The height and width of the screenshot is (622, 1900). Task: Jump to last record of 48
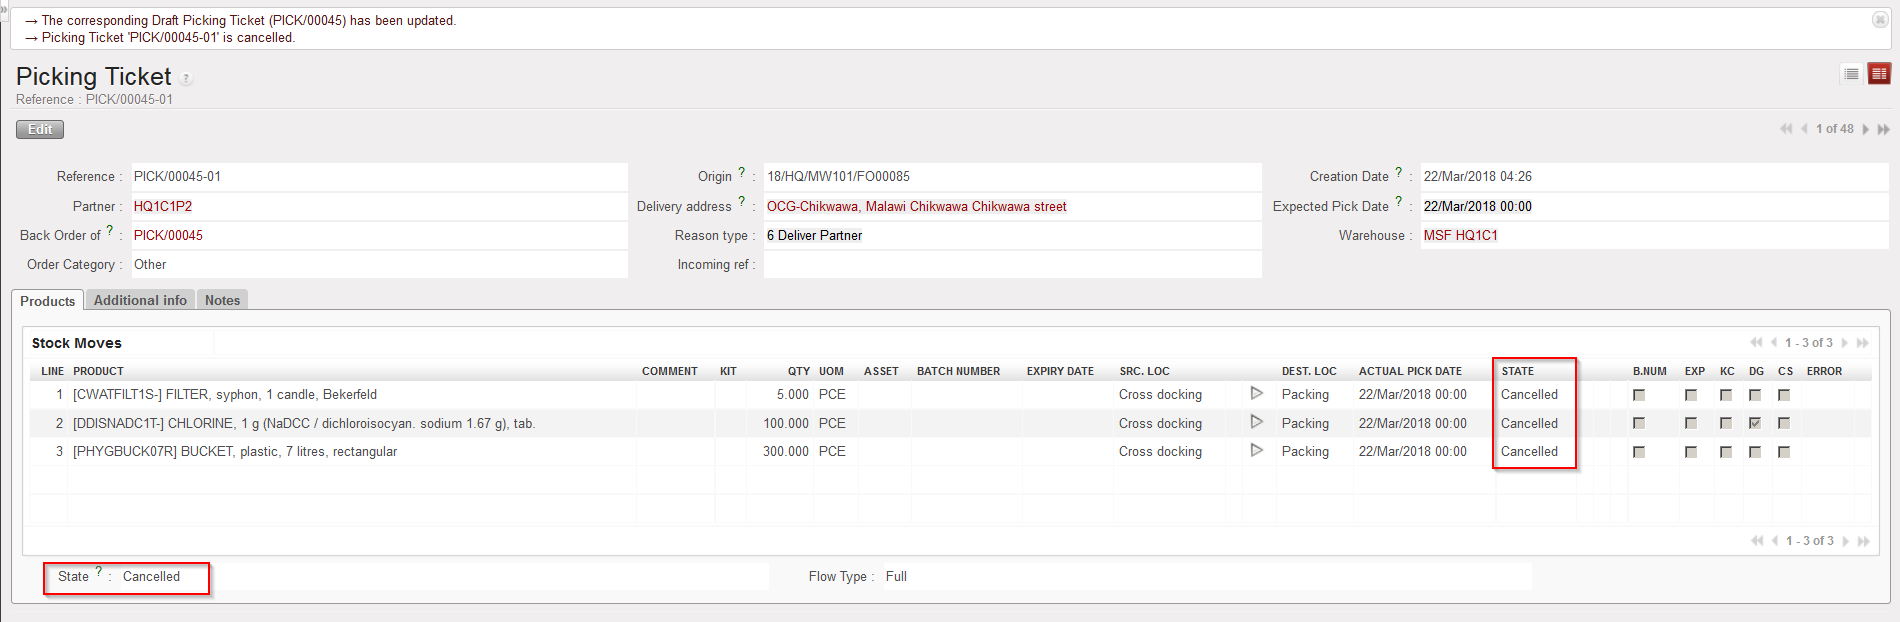1884,129
